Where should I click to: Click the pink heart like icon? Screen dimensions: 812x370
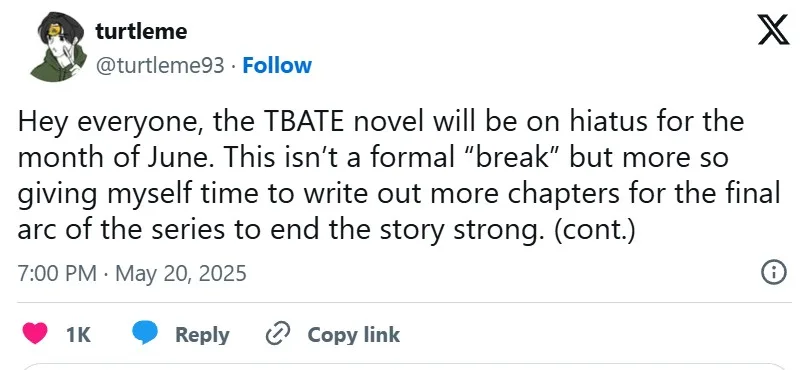click(x=35, y=334)
